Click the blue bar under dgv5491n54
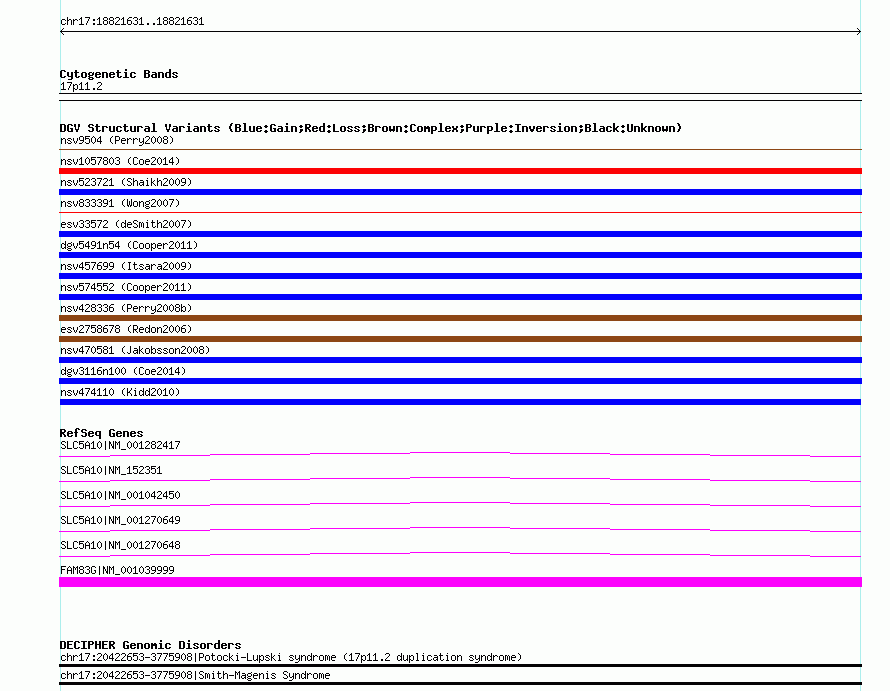890x691 pixels. click(x=460, y=255)
